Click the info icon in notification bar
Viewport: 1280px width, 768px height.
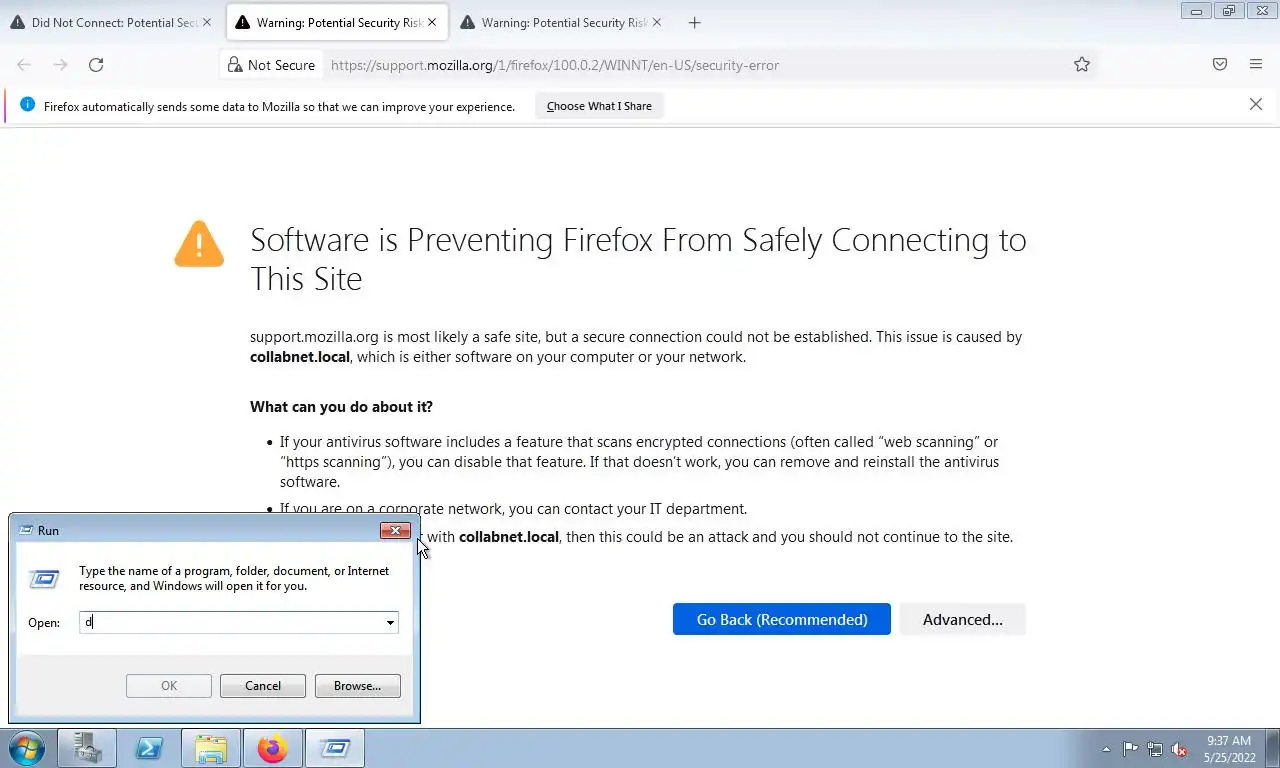pos(27,105)
